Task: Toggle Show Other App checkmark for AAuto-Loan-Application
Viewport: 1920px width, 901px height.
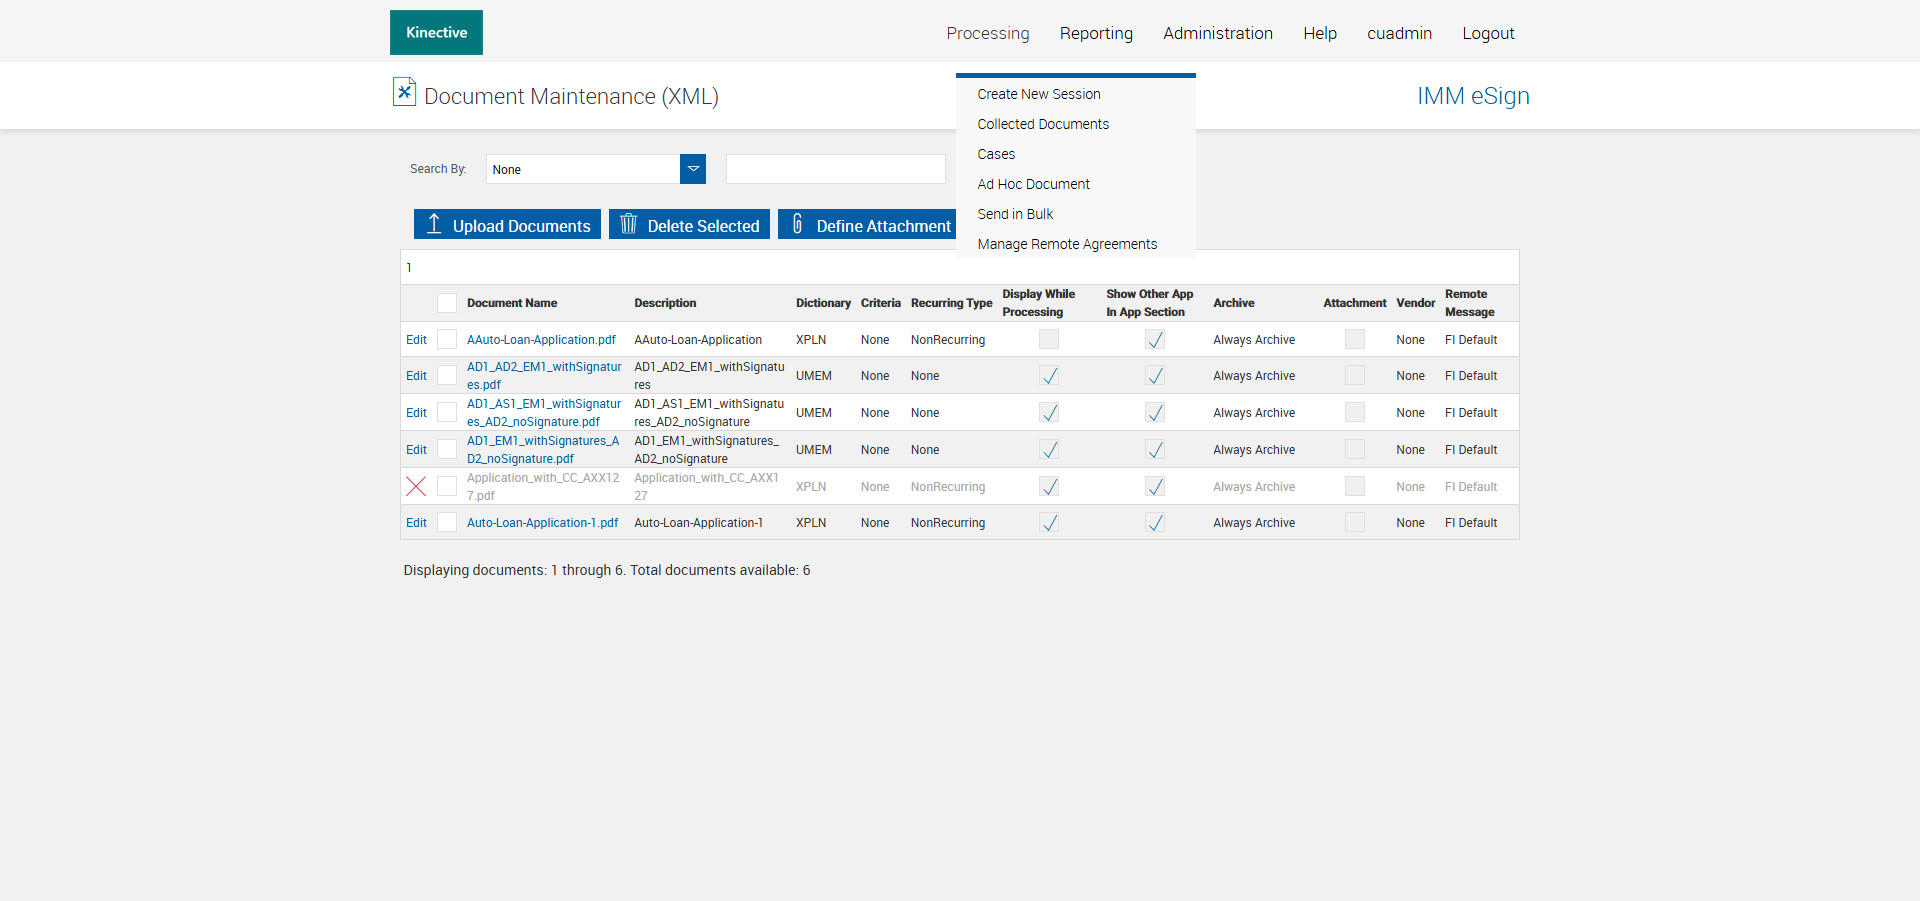Action: click(1155, 340)
